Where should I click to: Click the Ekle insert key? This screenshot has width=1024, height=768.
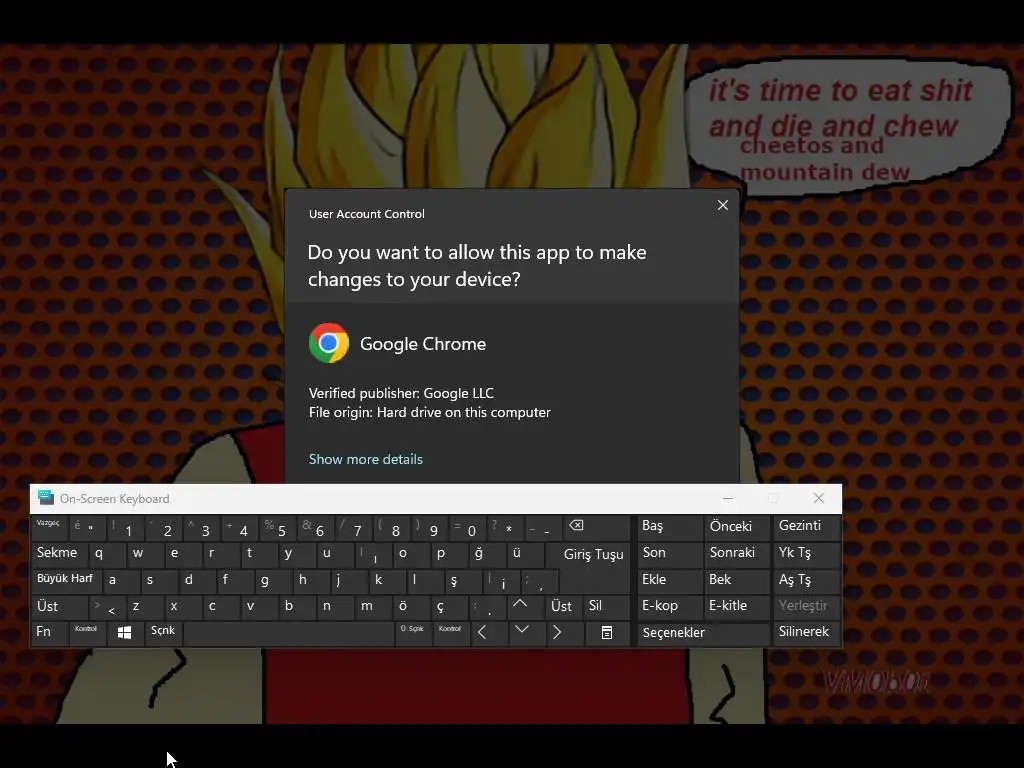(669, 580)
